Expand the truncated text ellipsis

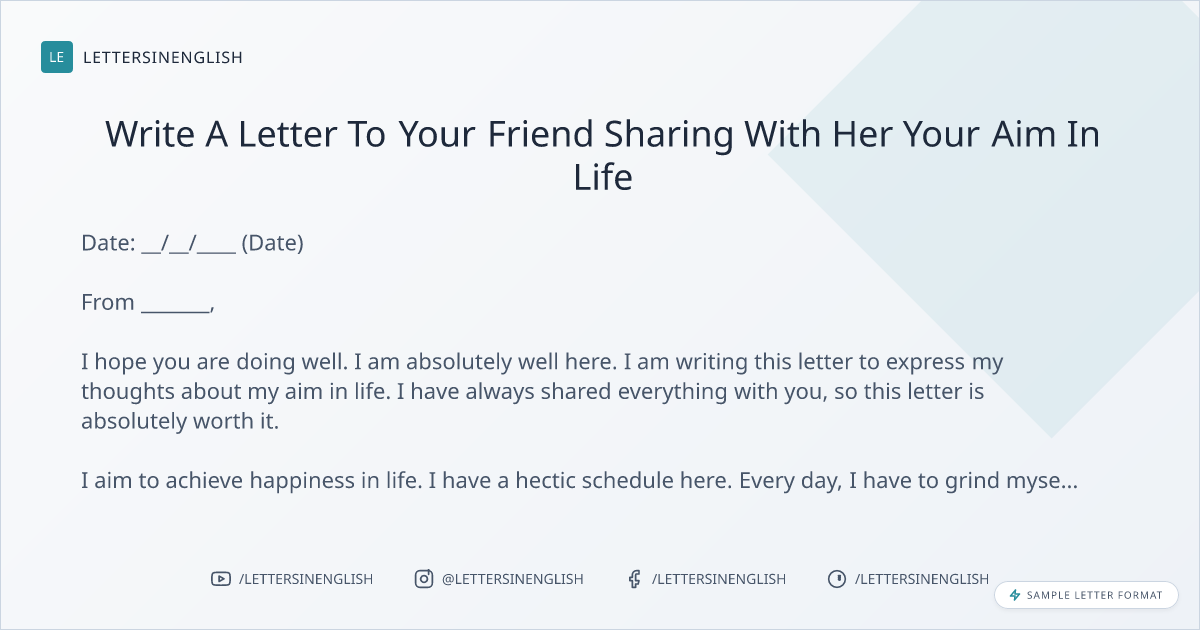click(1068, 483)
